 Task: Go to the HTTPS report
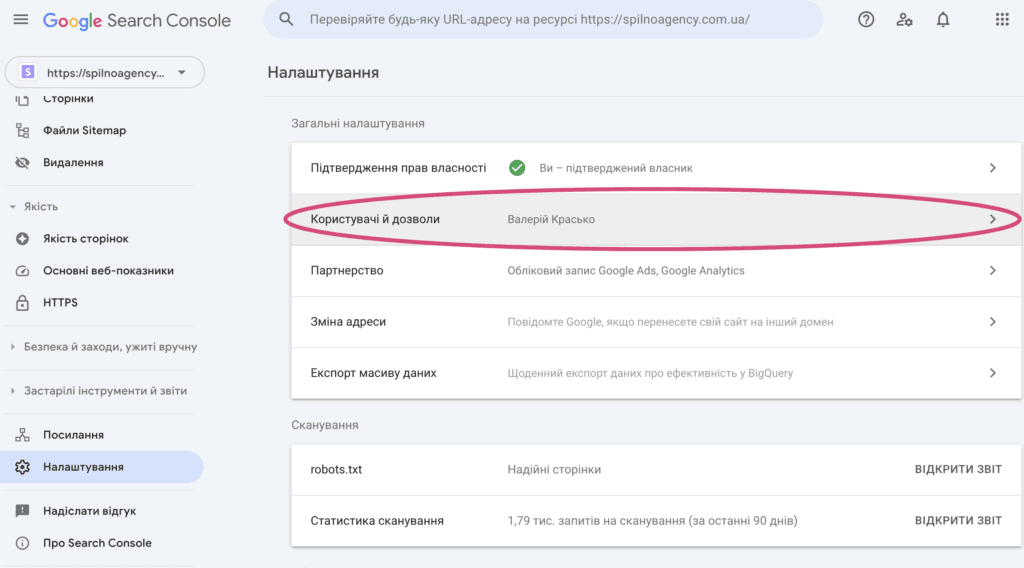(60, 302)
